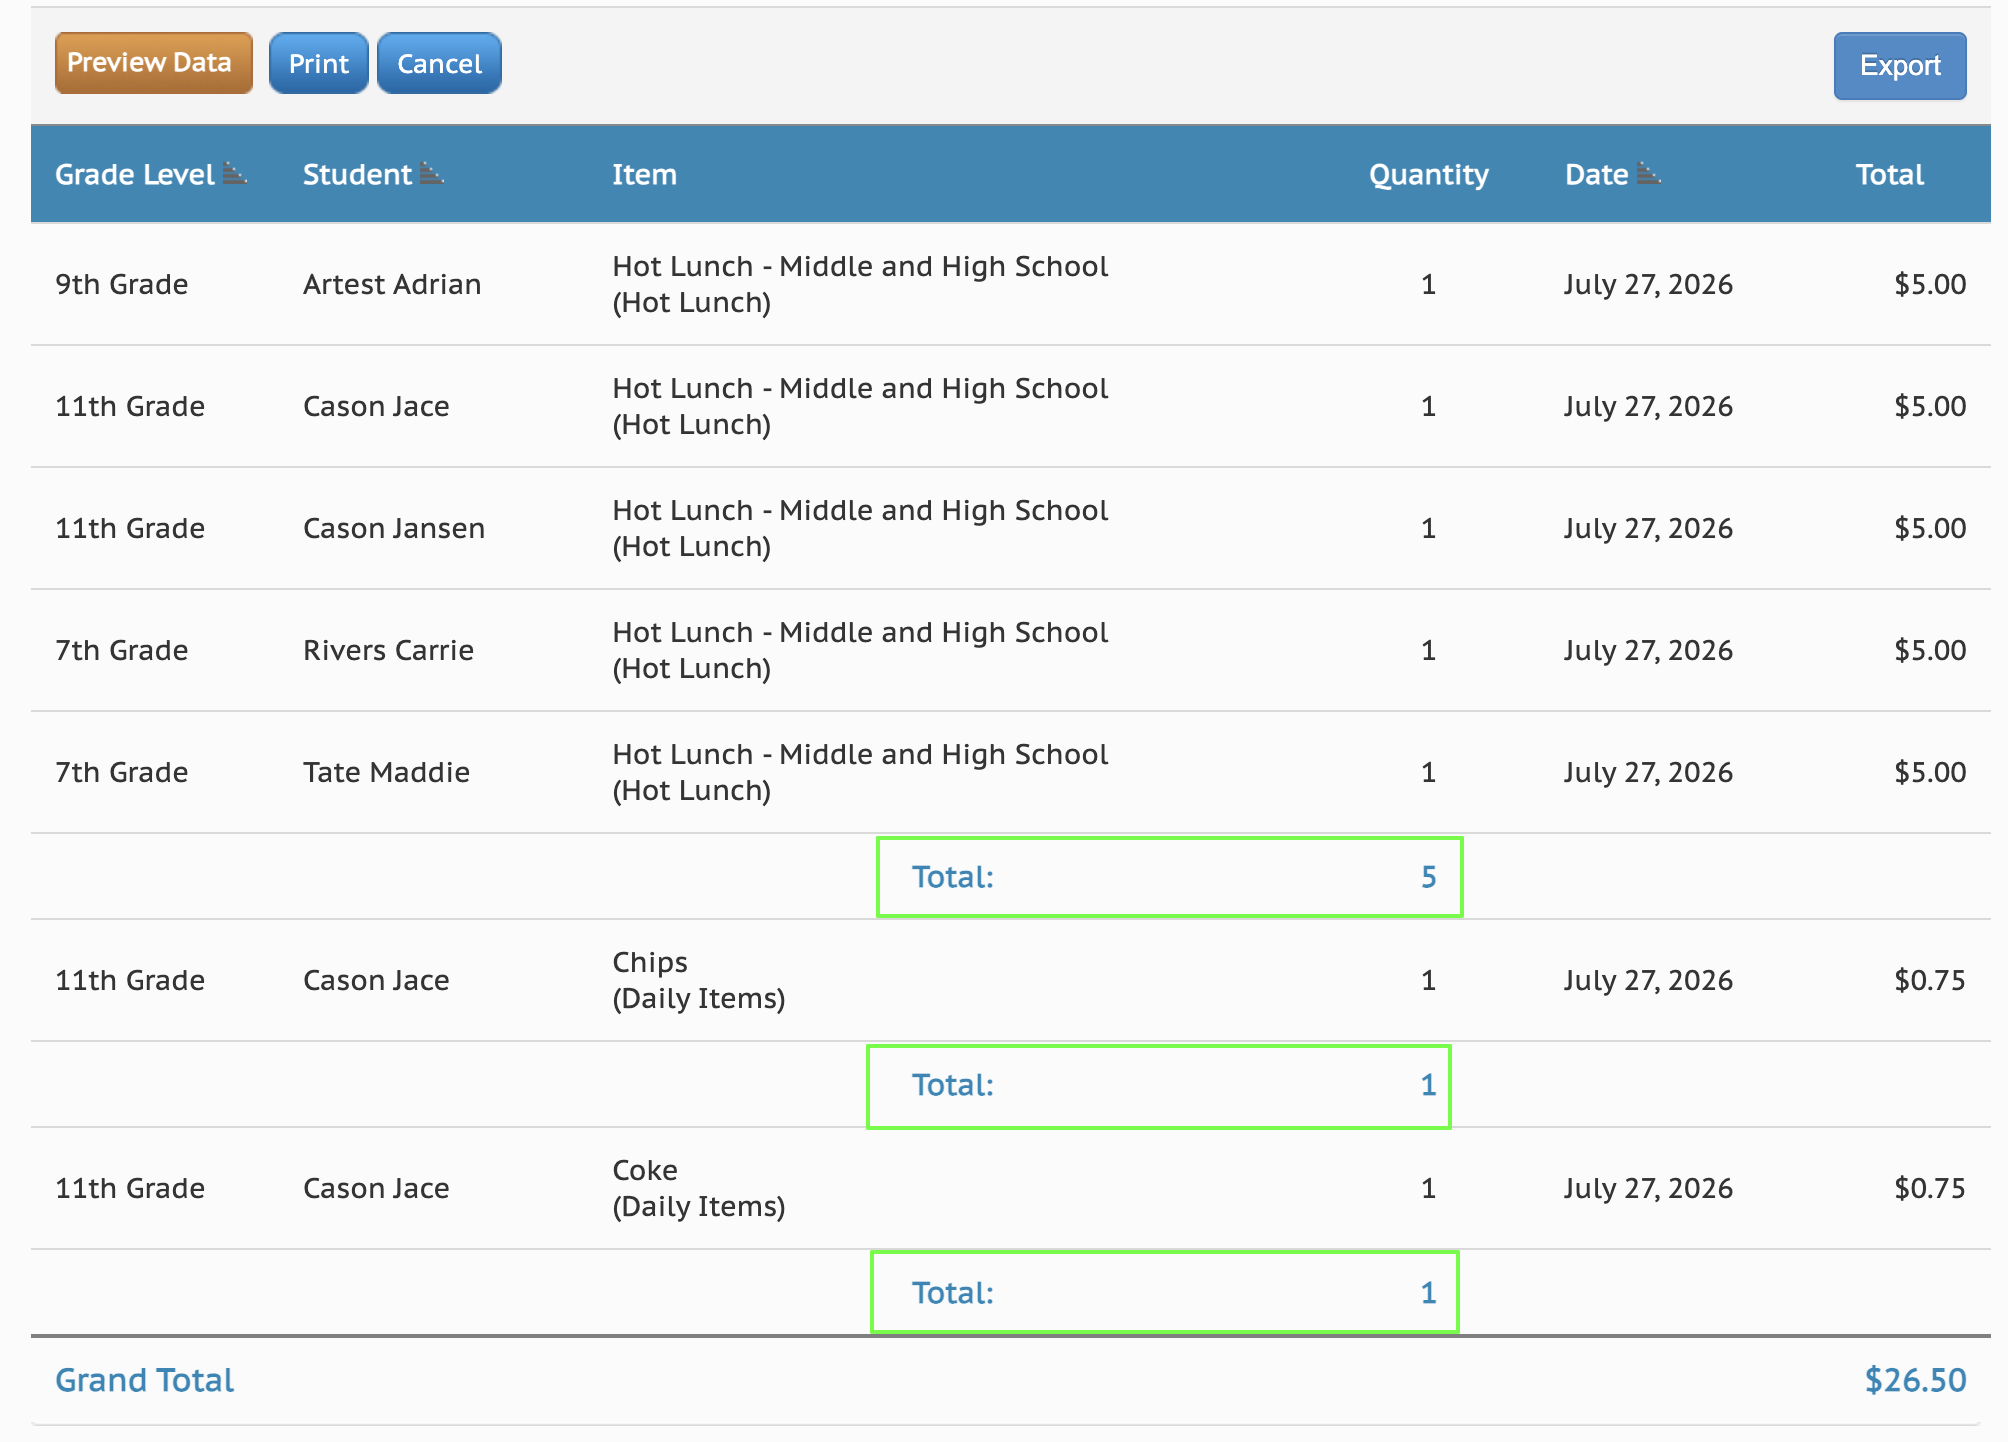Select the Chips row $0.75 total
This screenshot has height=1442, width=2008.
(x=1929, y=980)
